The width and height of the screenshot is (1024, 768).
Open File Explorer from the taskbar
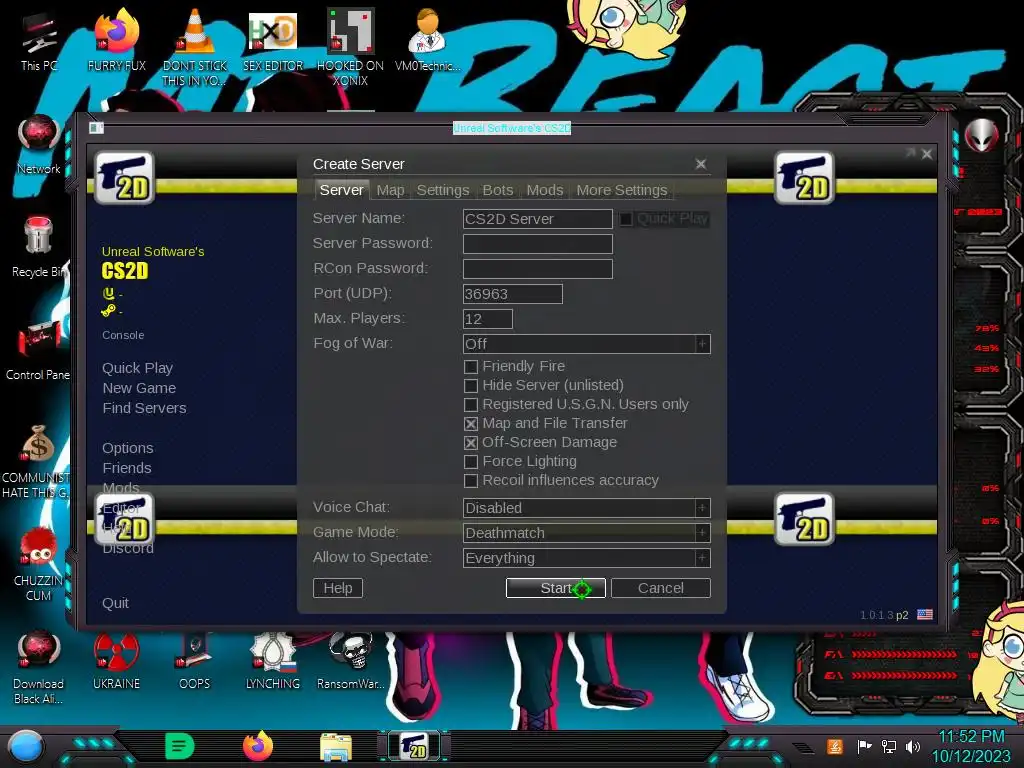tap(336, 747)
